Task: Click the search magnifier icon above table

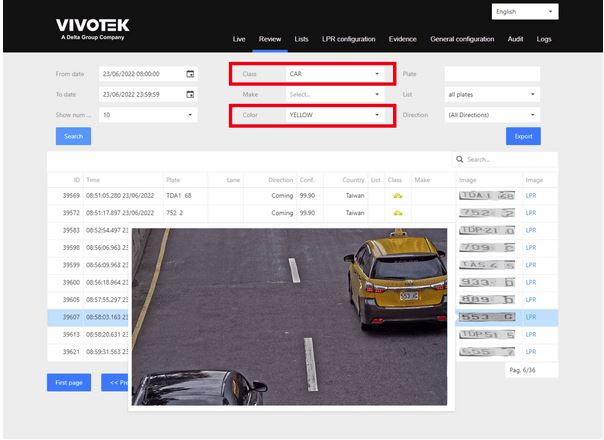Action: point(459,159)
